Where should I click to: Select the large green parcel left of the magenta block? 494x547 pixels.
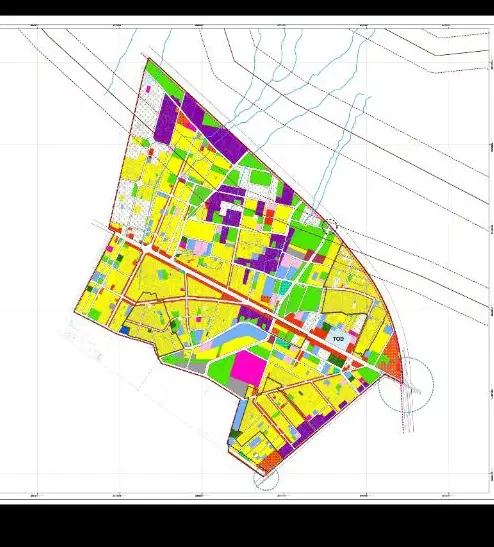(220, 369)
